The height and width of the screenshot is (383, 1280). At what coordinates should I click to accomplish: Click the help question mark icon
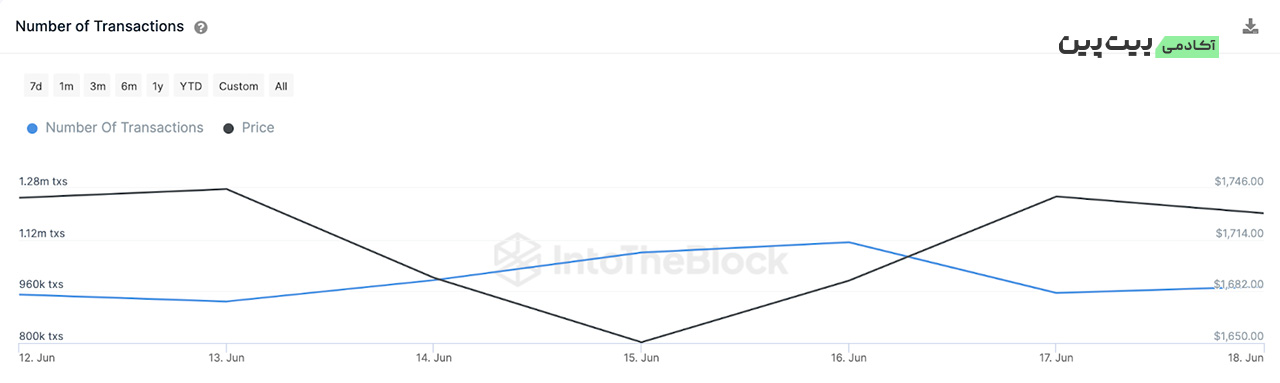pyautogui.click(x=201, y=28)
